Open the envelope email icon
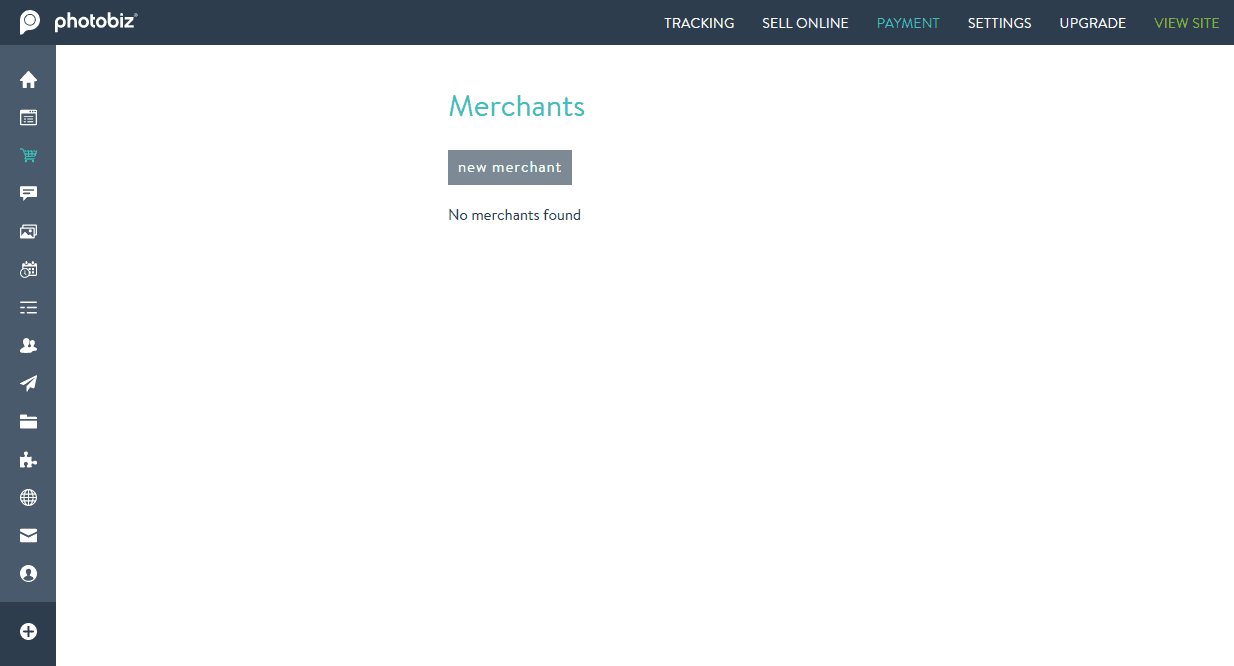Image resolution: width=1234 pixels, height=666 pixels. point(27,535)
